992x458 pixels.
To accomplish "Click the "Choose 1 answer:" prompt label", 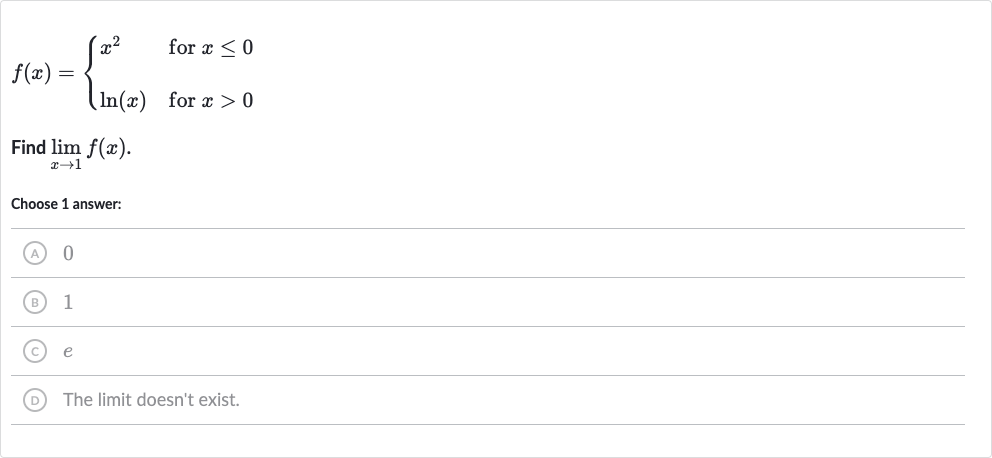I will pyautogui.click(x=66, y=204).
